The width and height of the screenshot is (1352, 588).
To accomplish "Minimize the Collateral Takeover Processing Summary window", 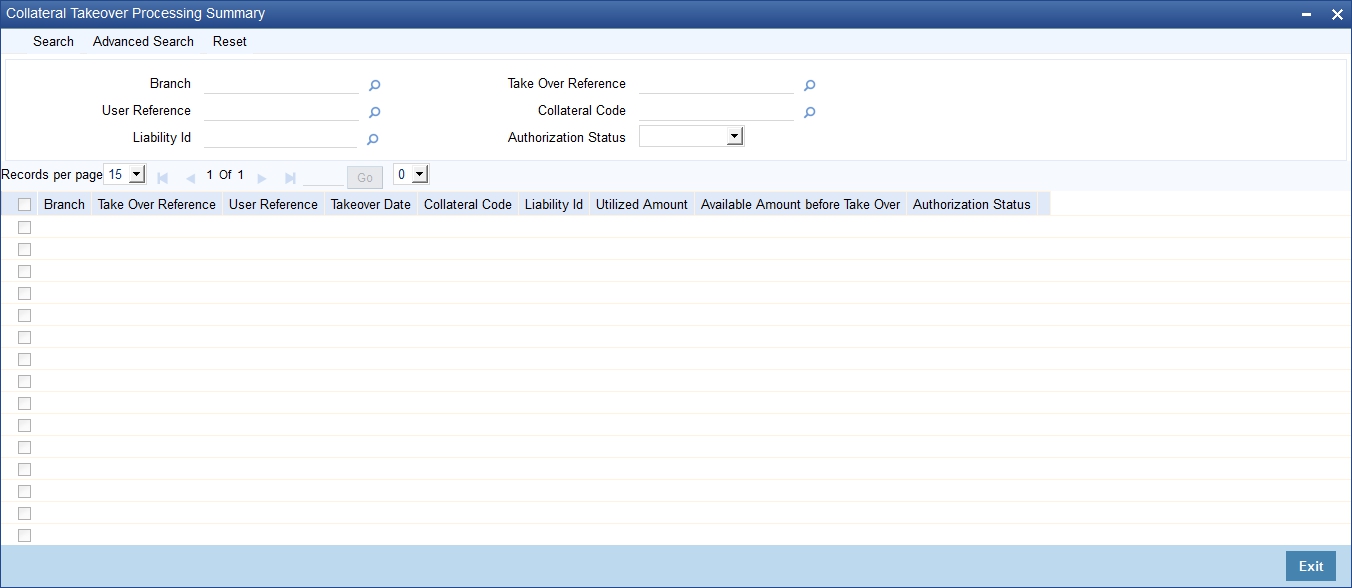I will (1307, 14).
